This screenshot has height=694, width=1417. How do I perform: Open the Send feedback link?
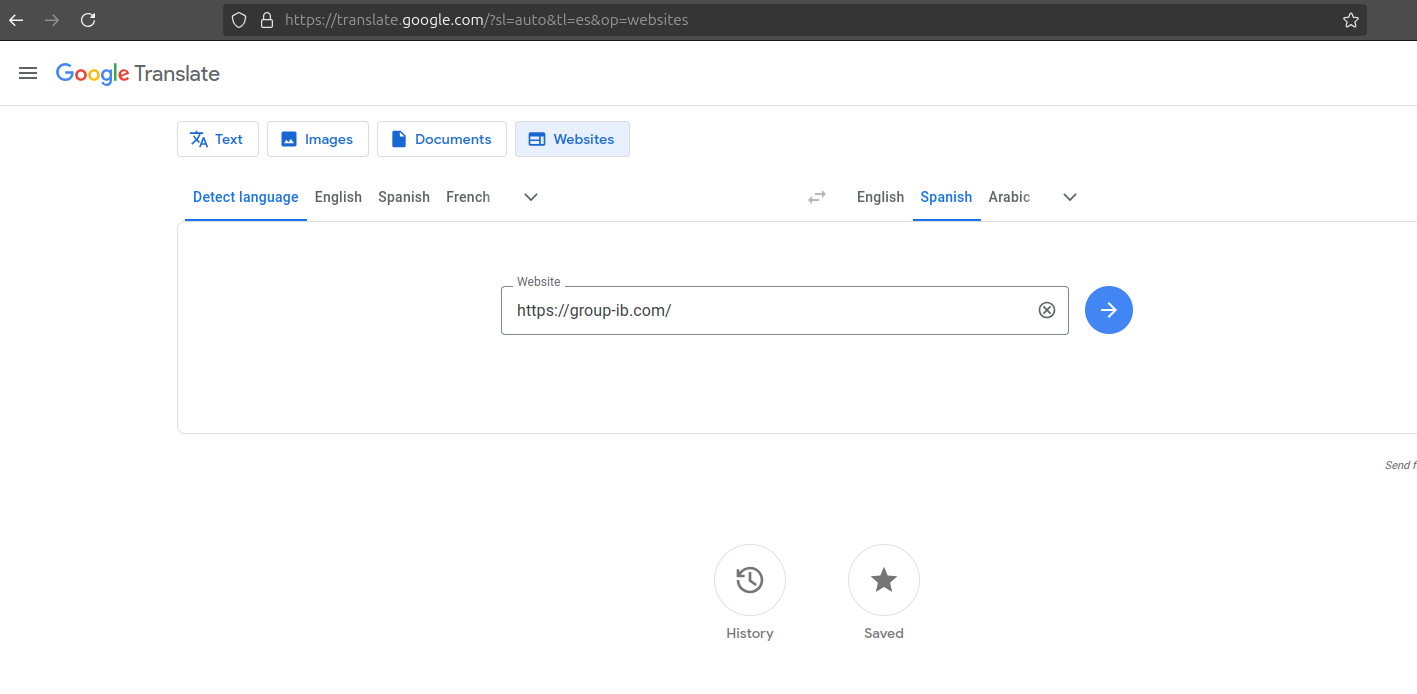(x=1399, y=464)
